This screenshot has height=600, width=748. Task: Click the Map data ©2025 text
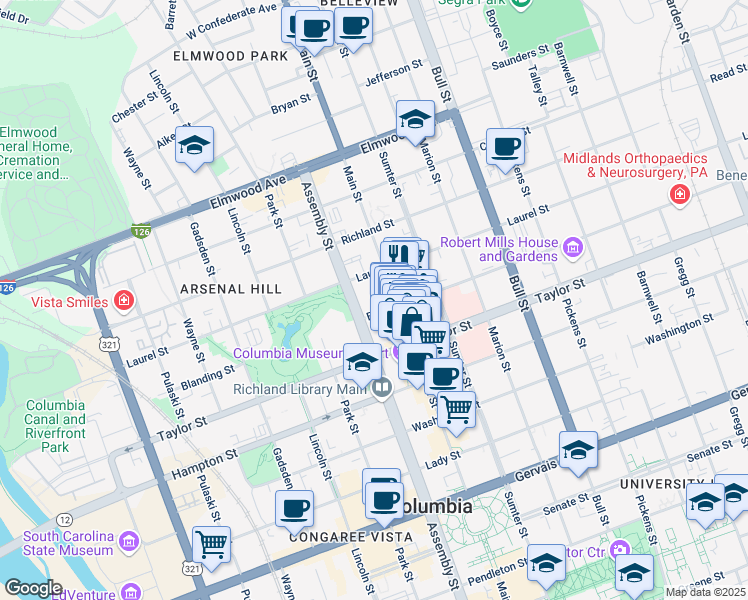pos(706,592)
